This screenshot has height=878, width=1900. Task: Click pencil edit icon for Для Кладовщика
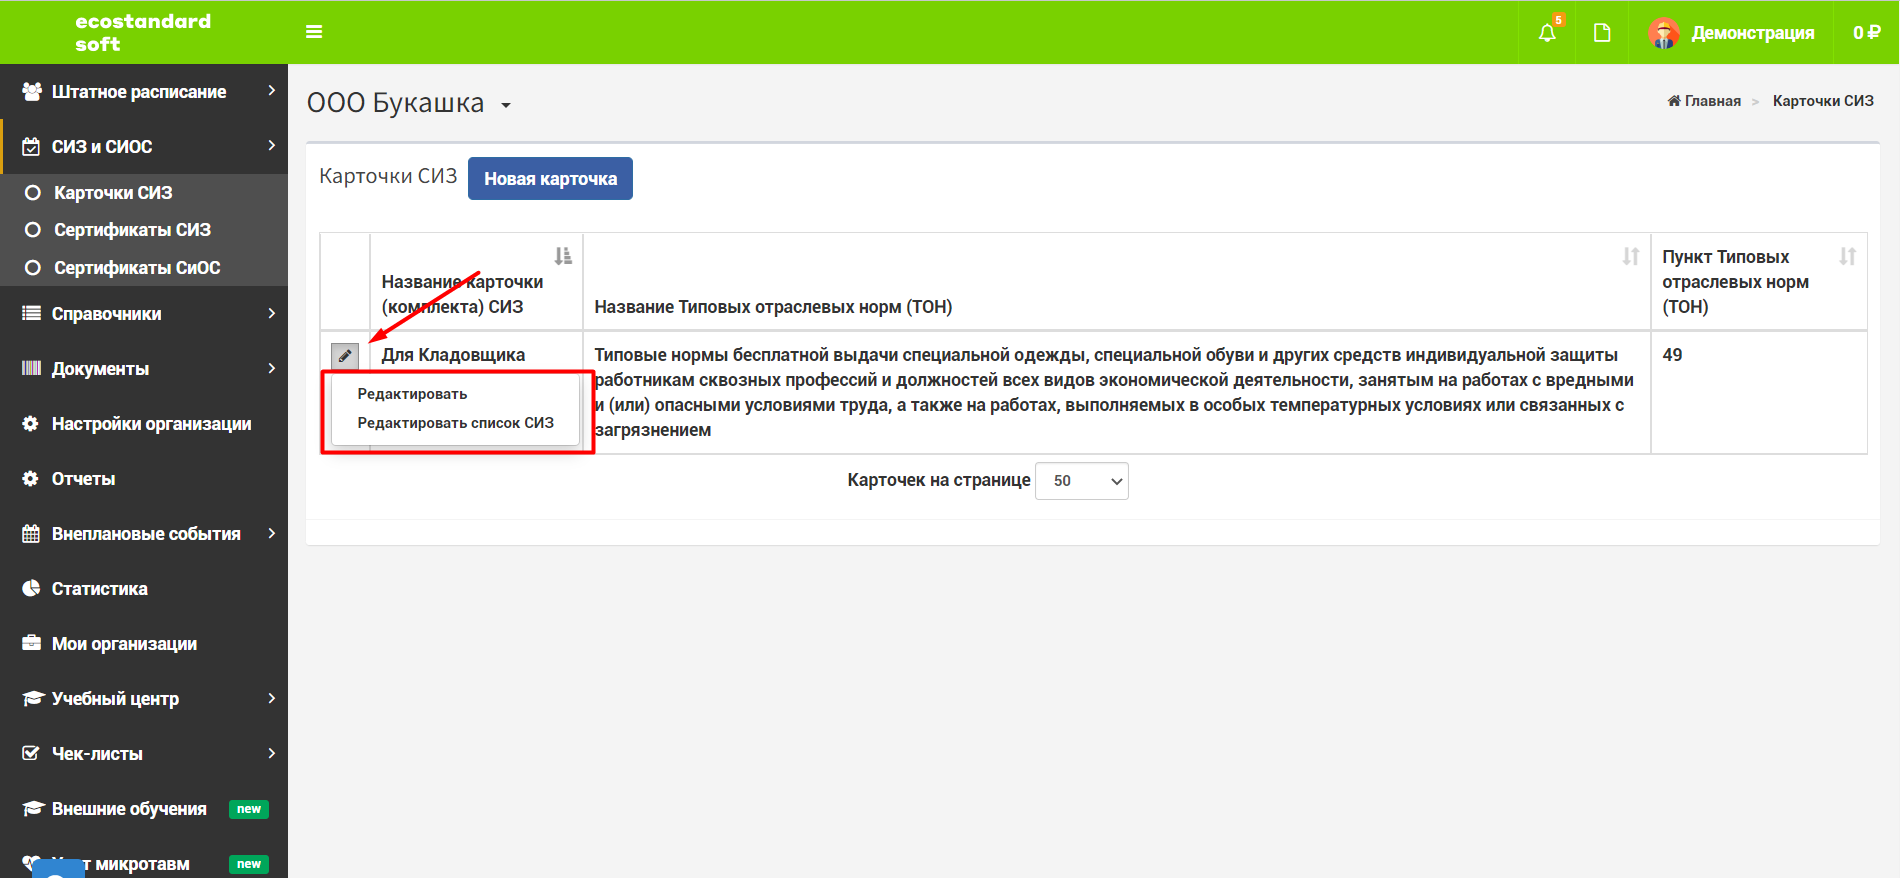coord(345,355)
